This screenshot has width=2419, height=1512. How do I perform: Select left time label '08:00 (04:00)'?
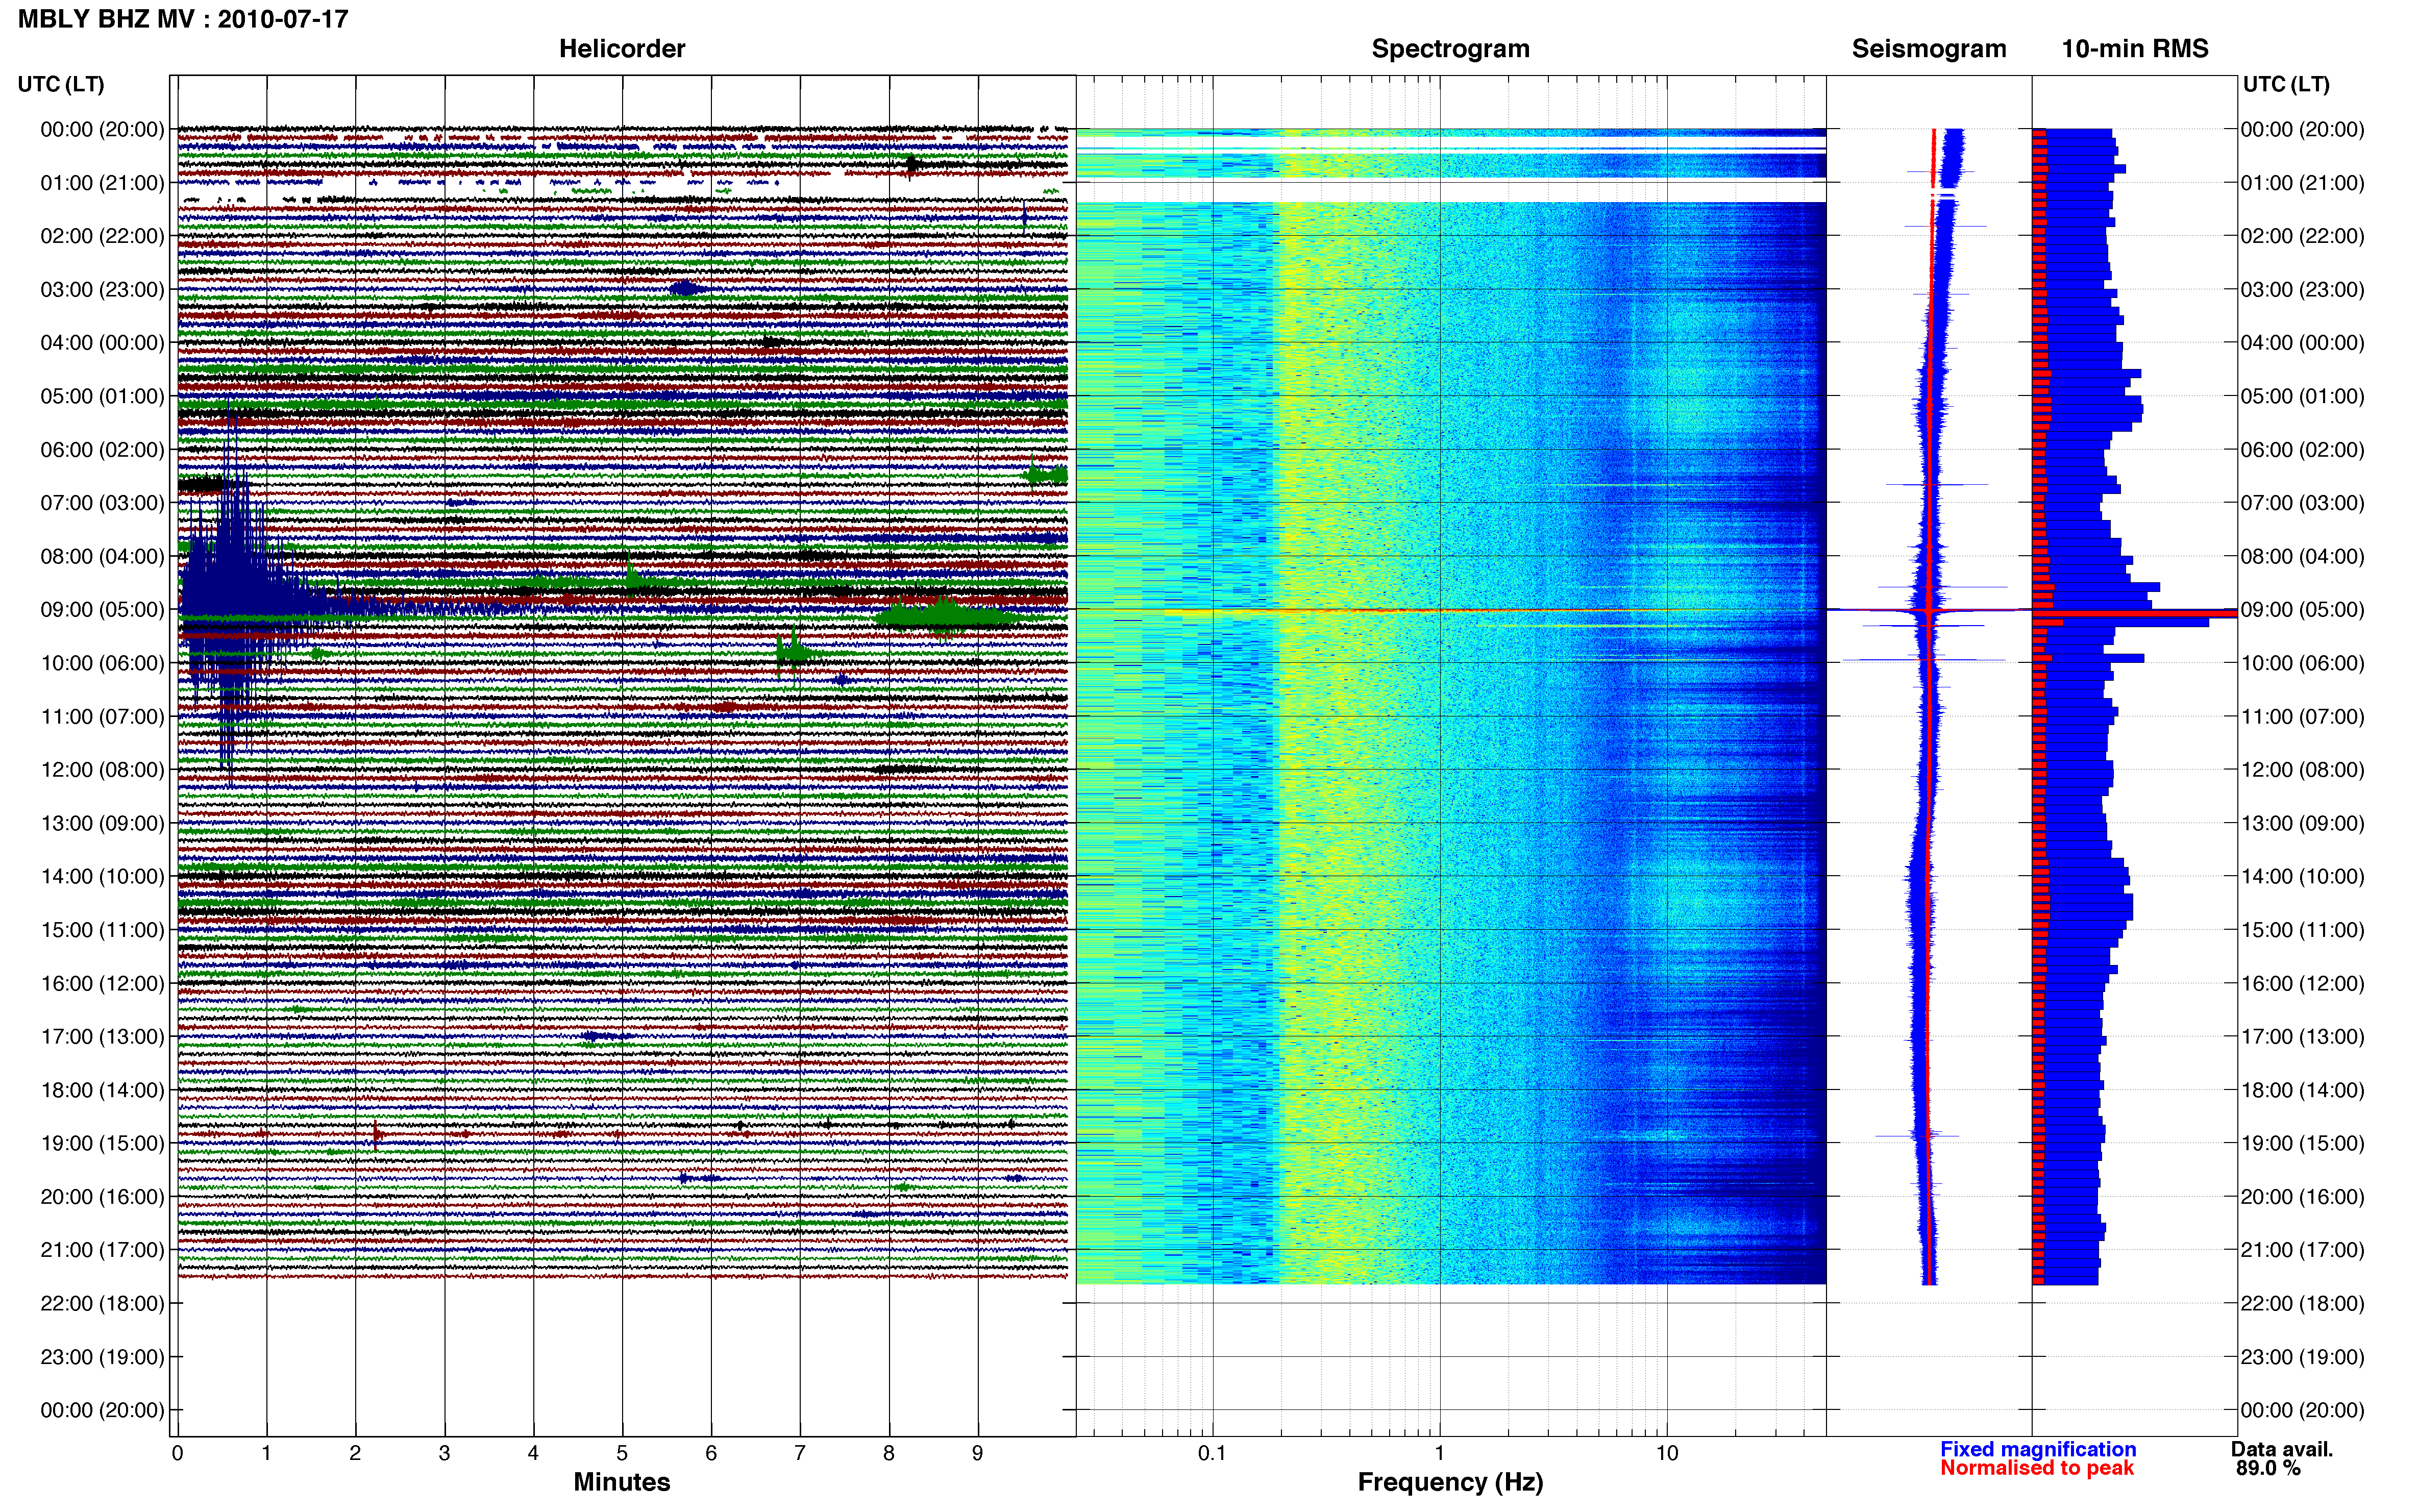tap(102, 556)
